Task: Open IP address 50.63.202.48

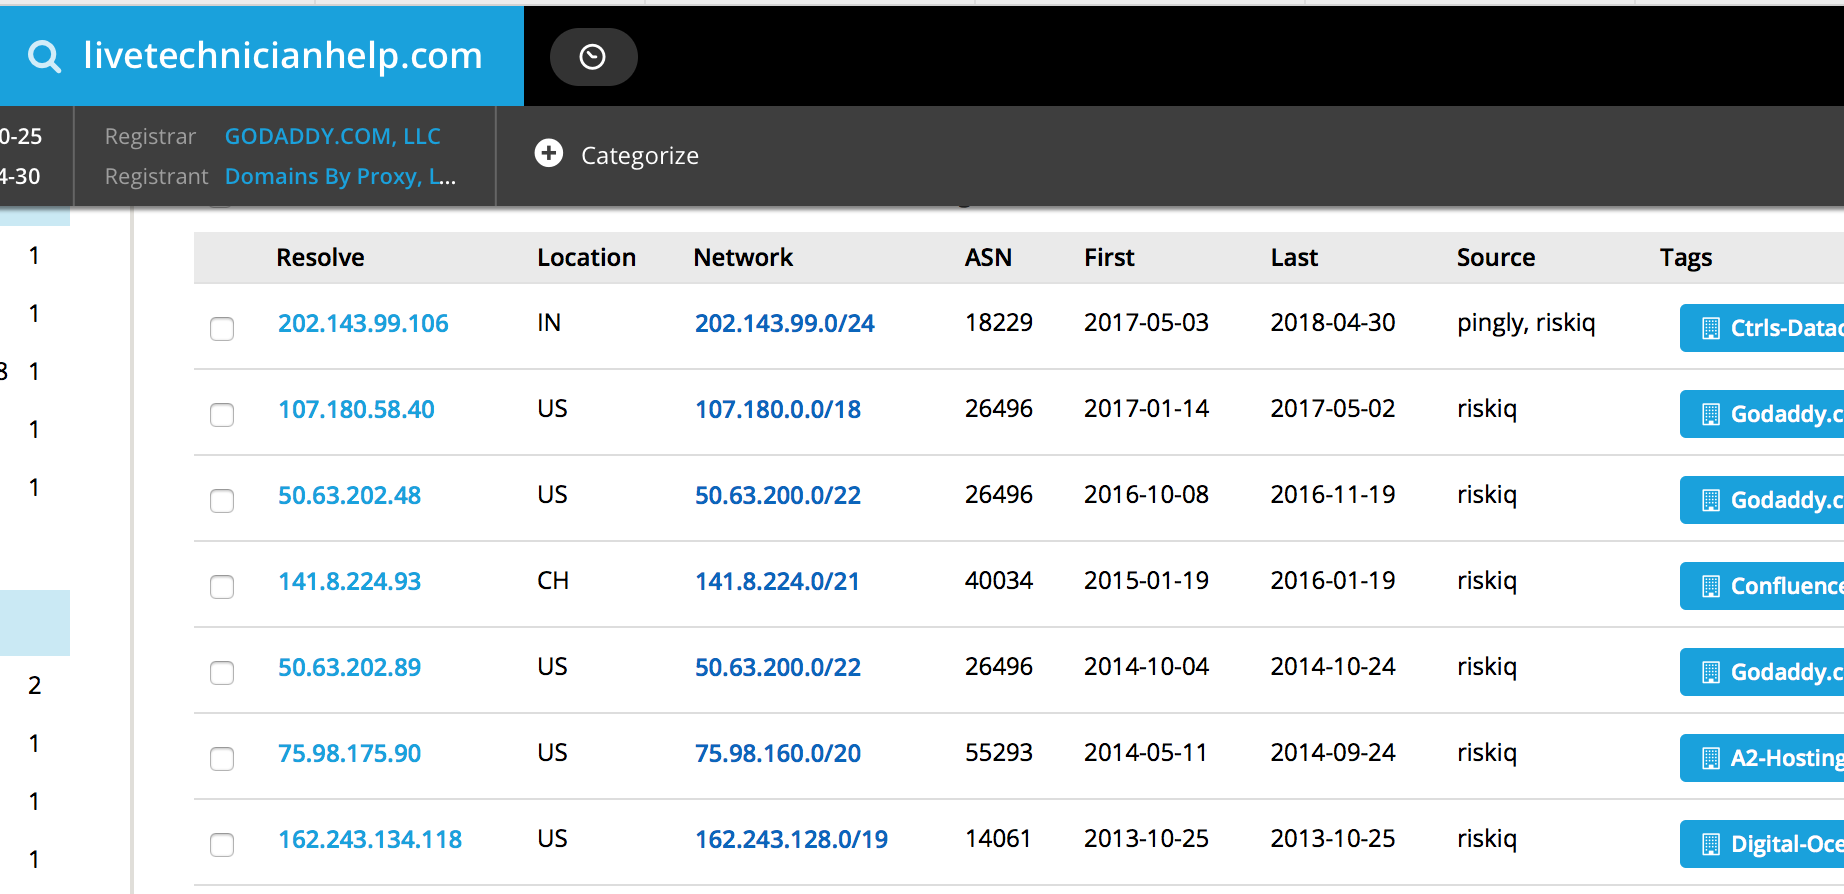Action: tap(349, 495)
